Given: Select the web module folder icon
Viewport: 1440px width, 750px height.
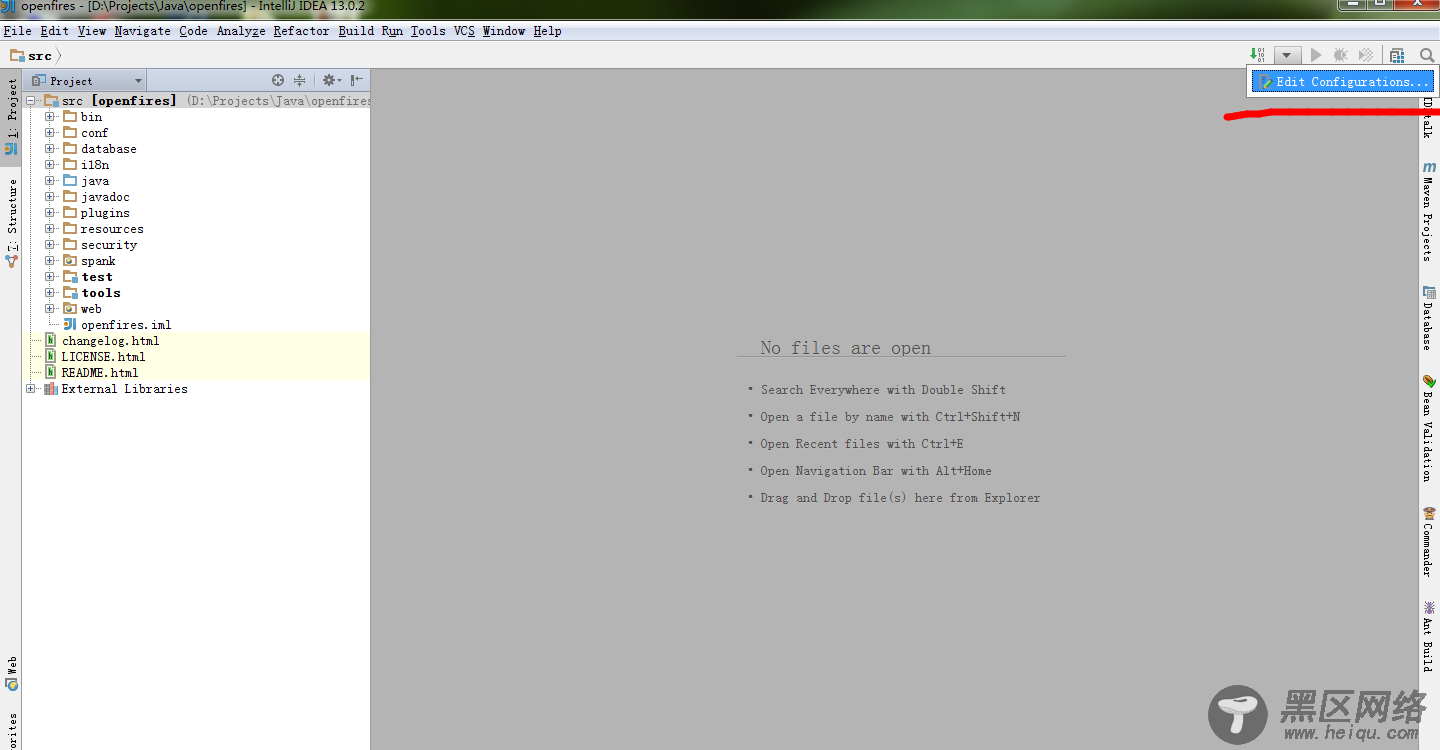Looking at the screenshot, I should pyautogui.click(x=70, y=309).
